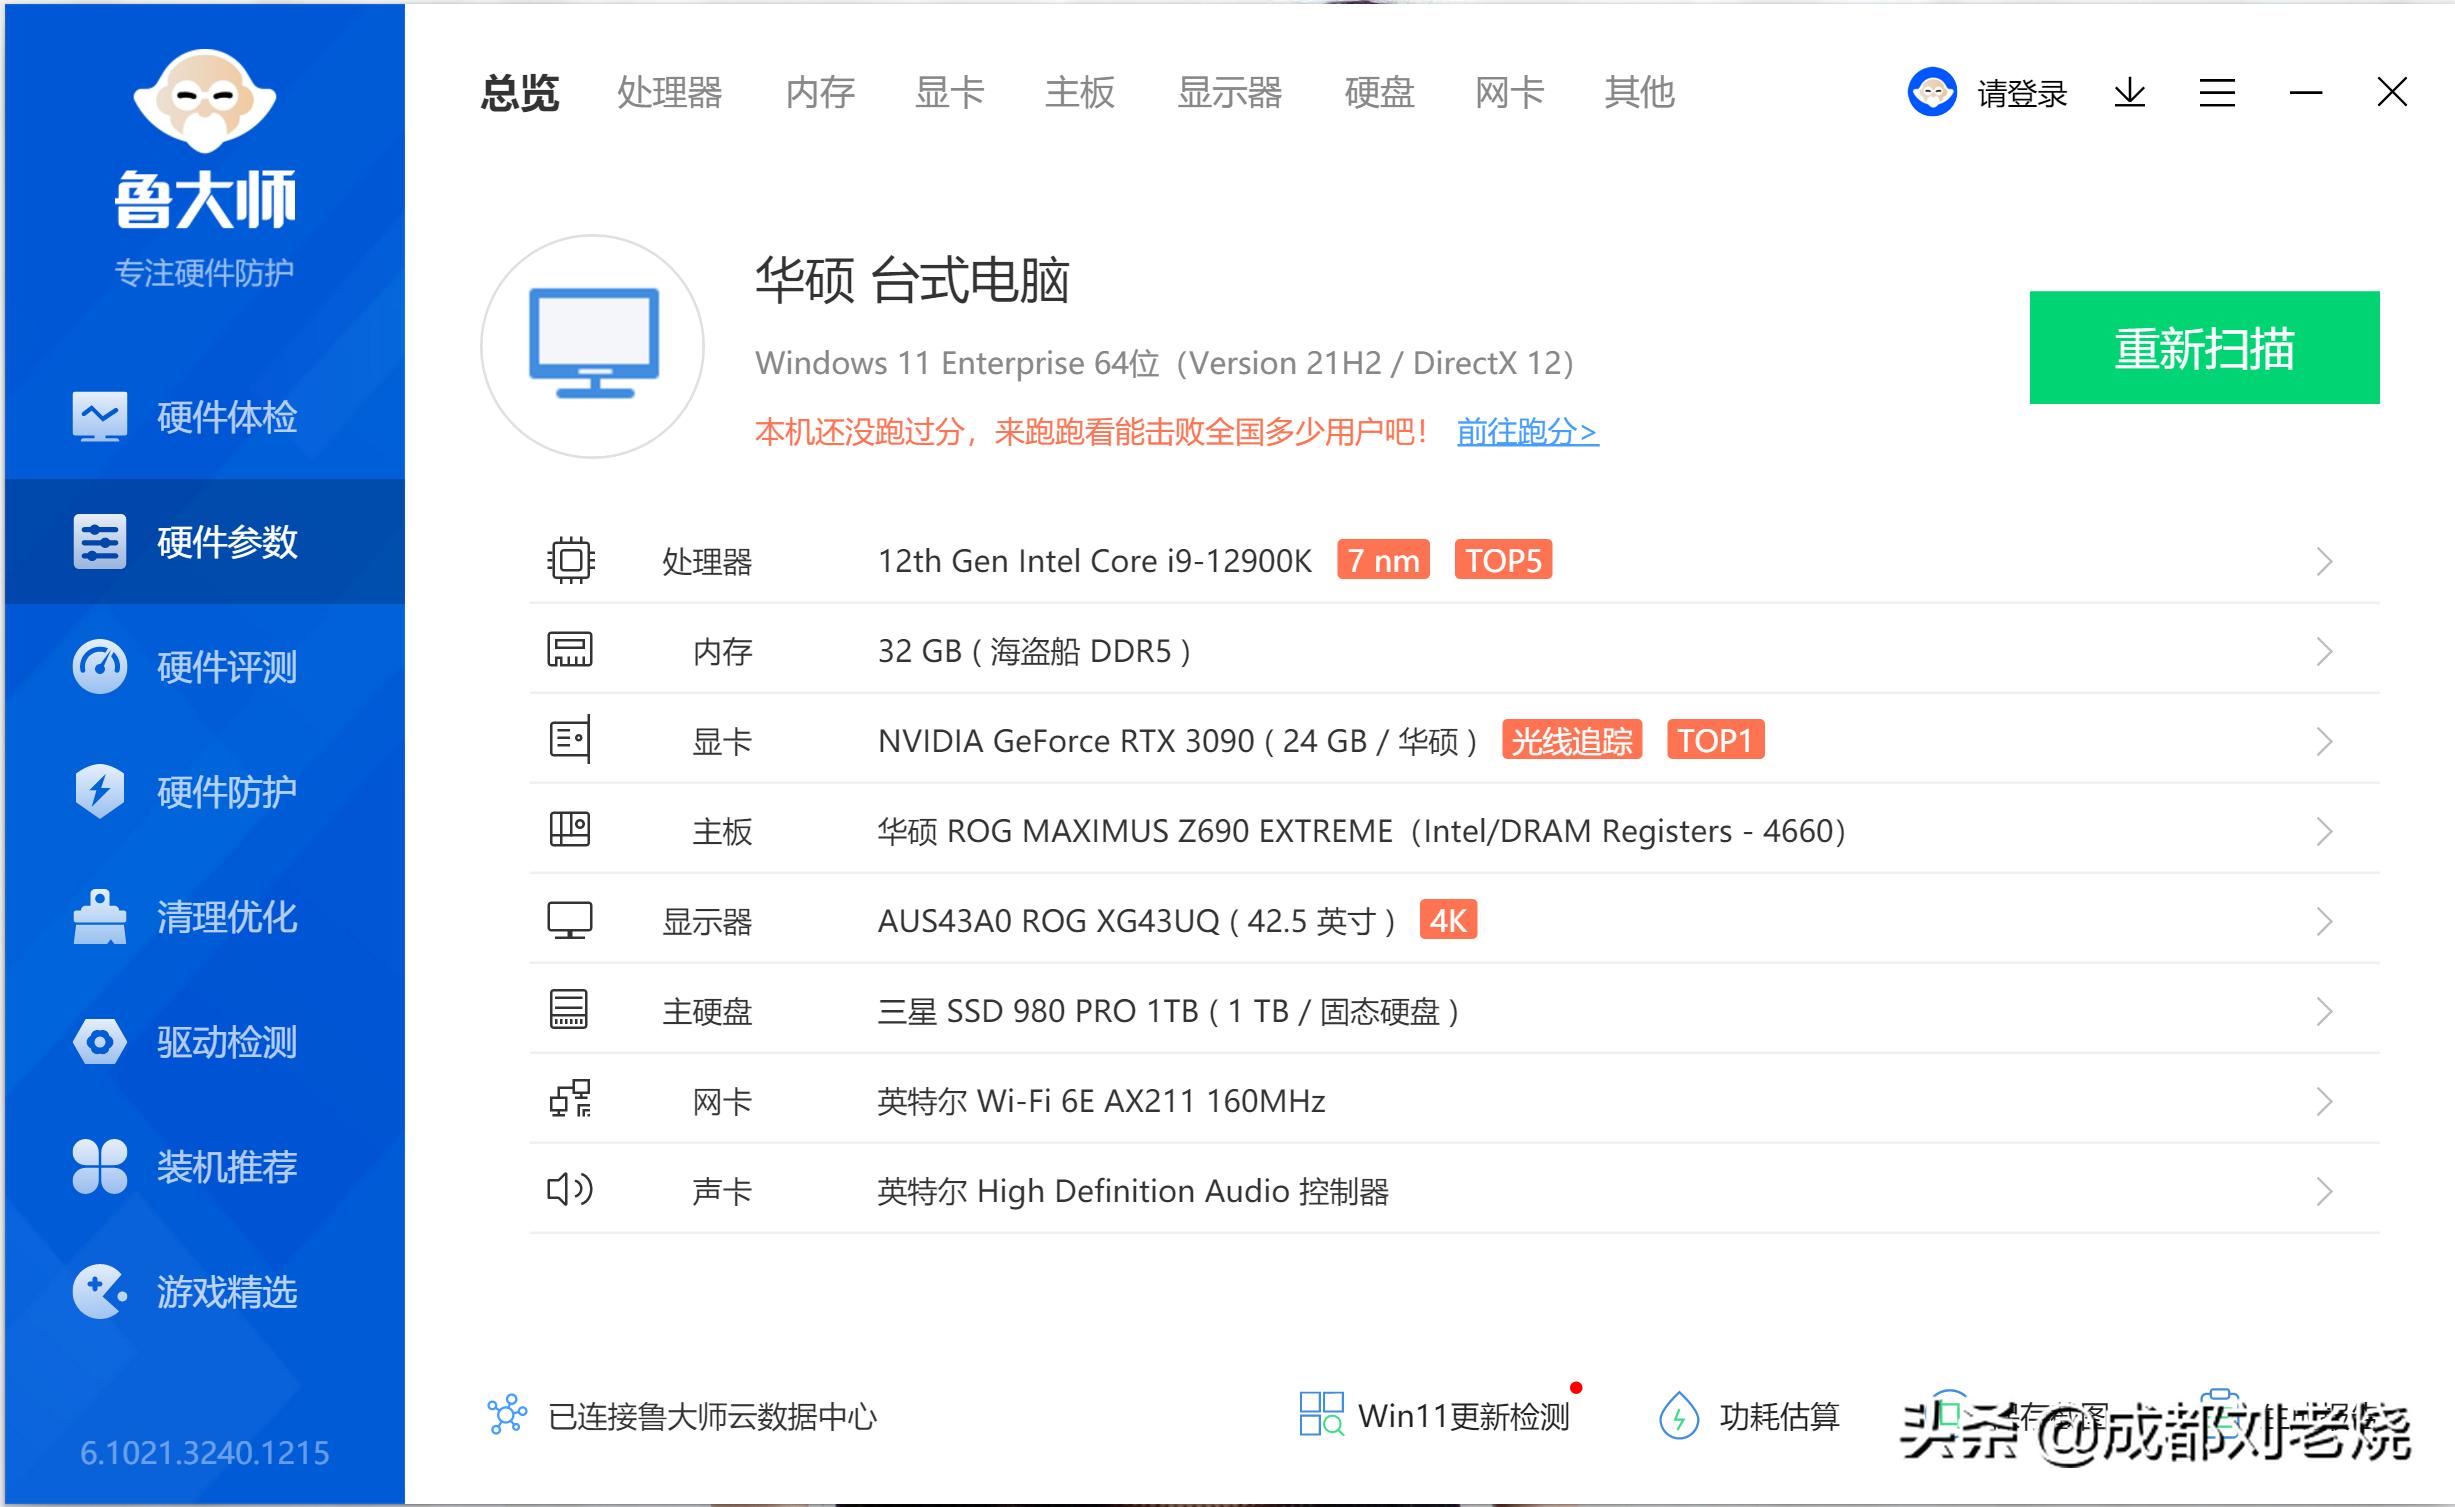The height and width of the screenshot is (1507, 2455).
Task: Follow the 前往跑分 benchmark link
Action: point(1527,431)
